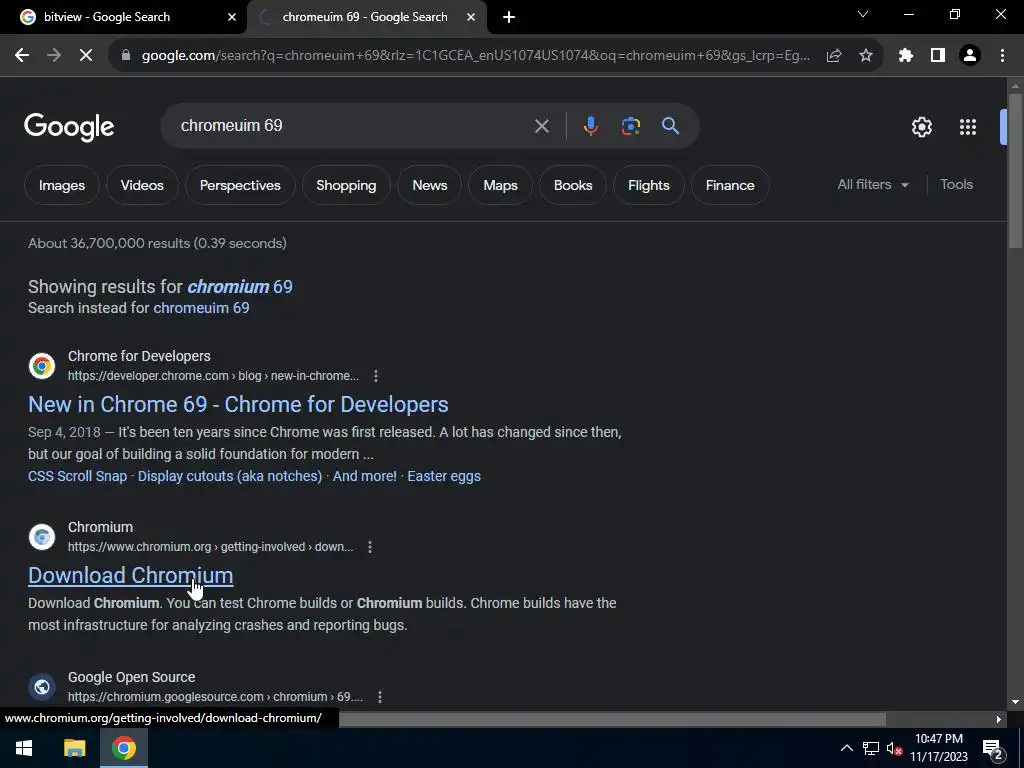Open the notification center
Image resolution: width=1024 pixels, height=768 pixels.
click(x=993, y=749)
